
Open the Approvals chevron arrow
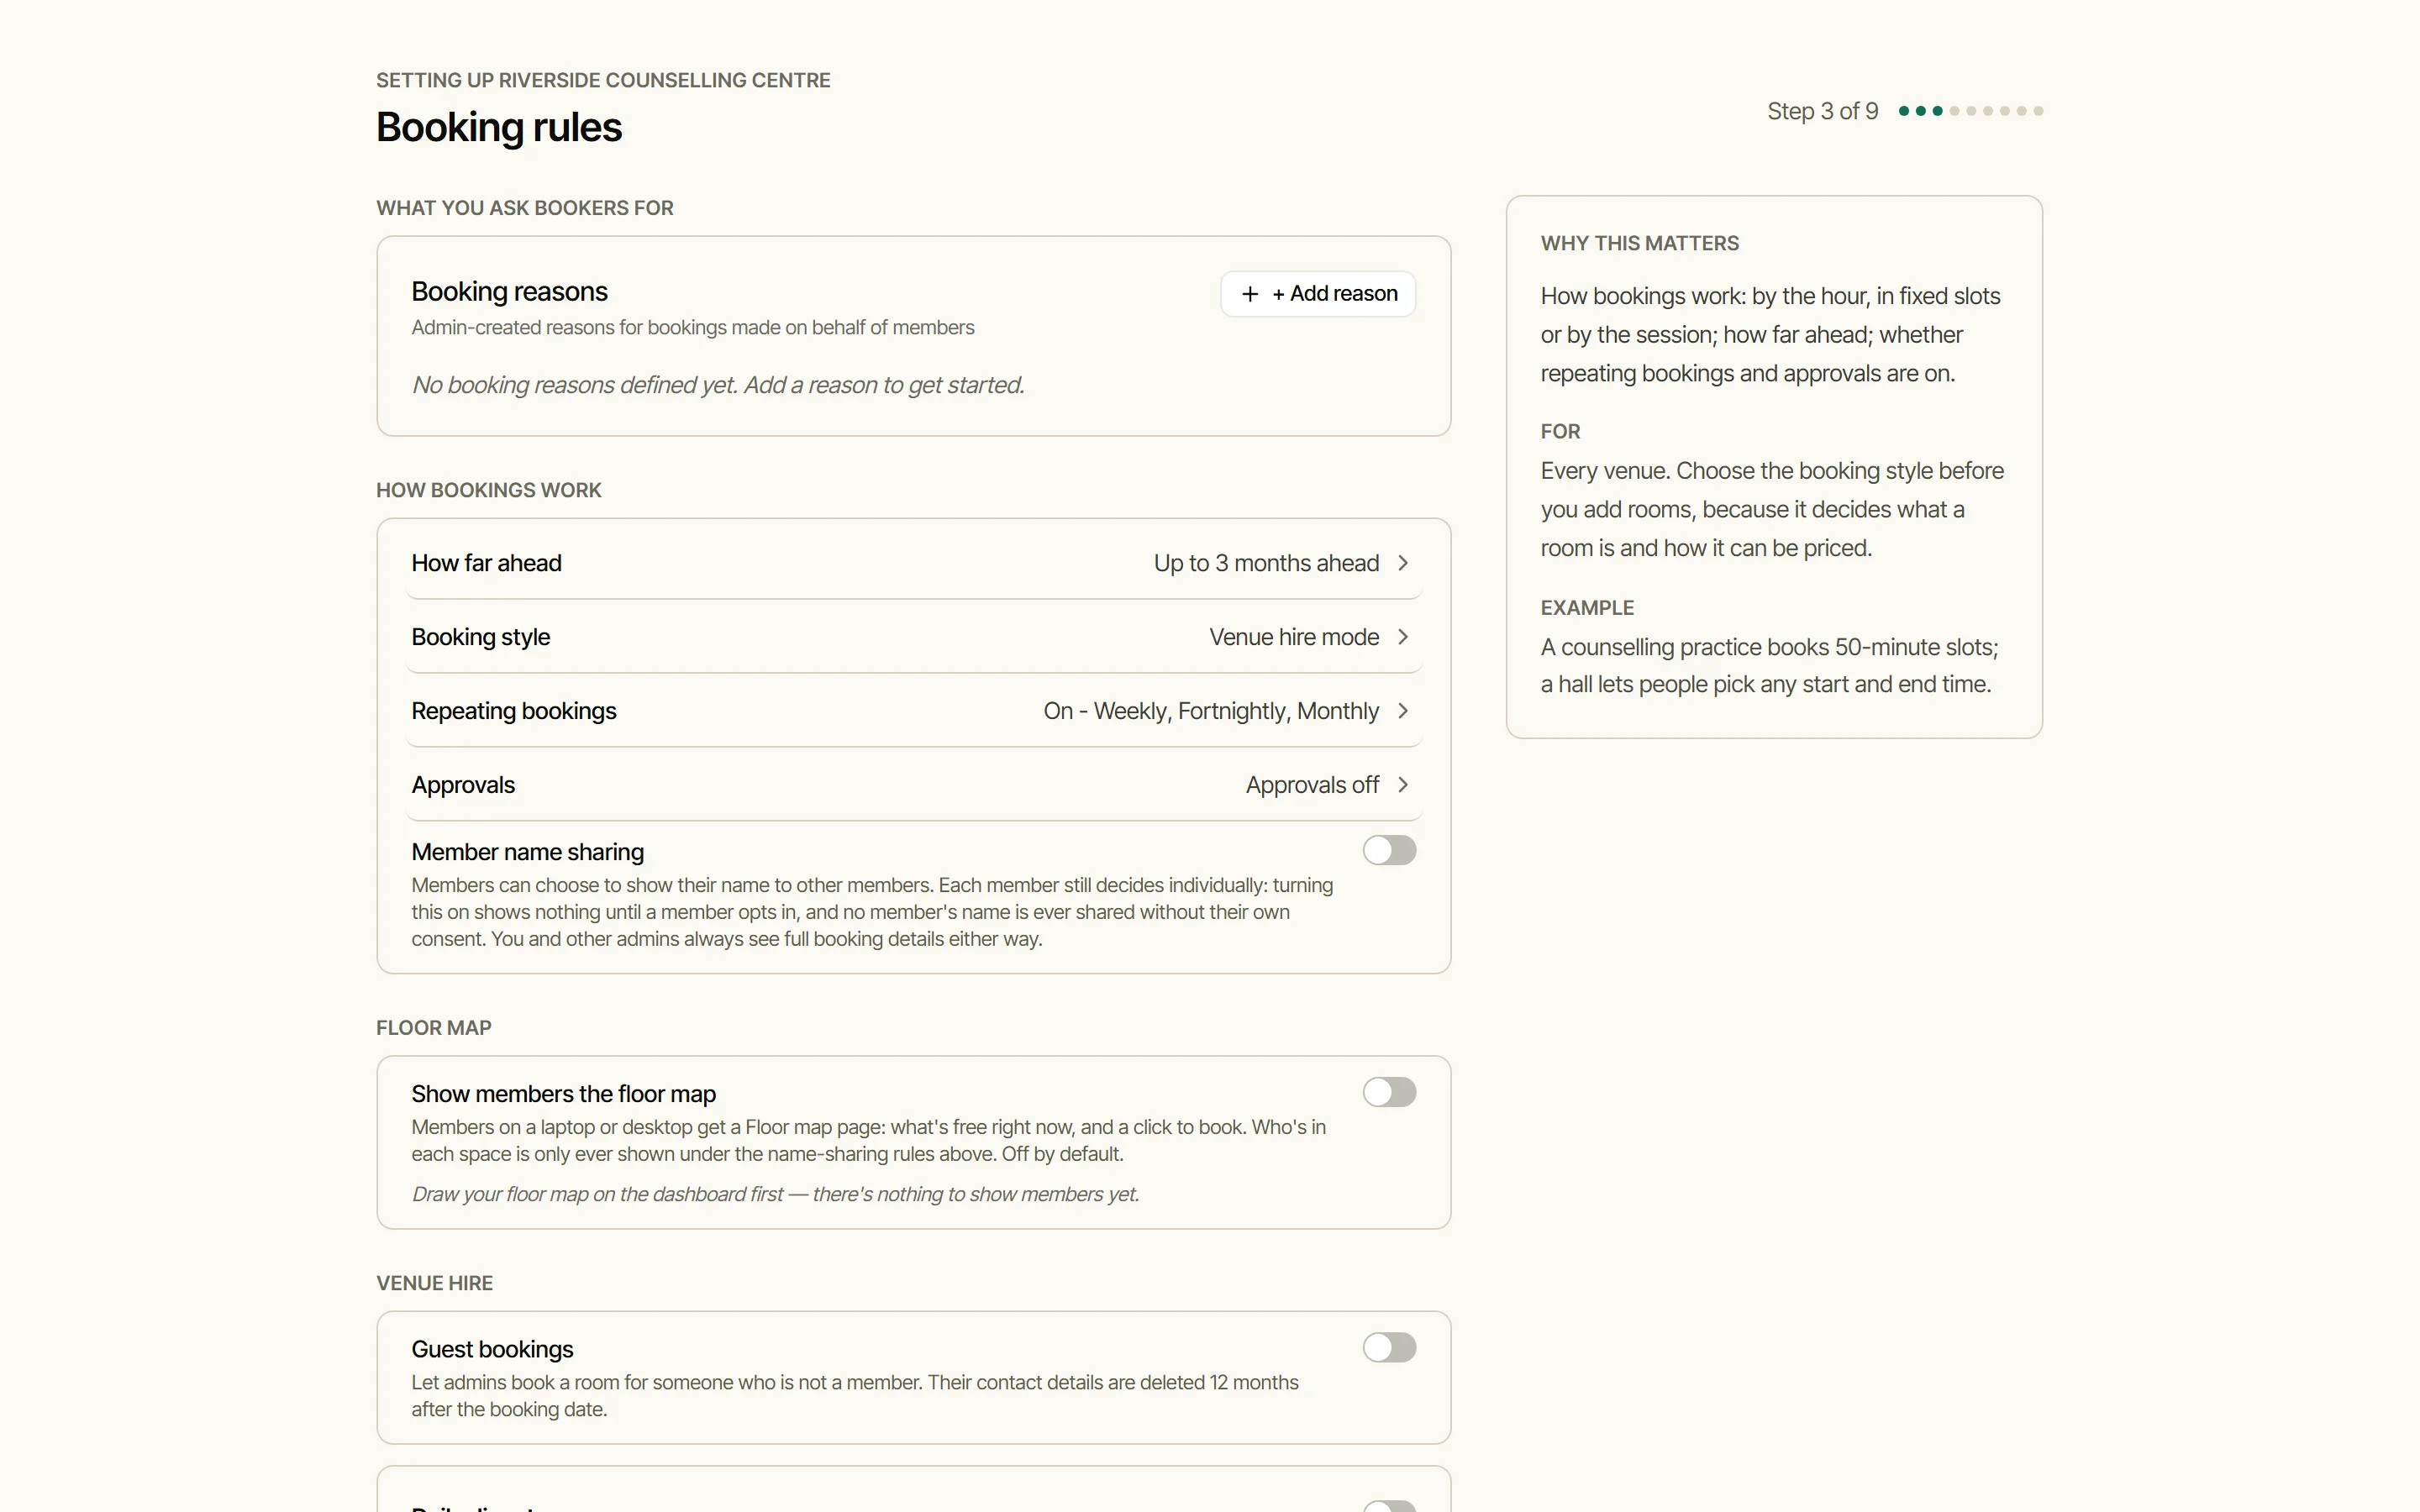coord(1403,785)
